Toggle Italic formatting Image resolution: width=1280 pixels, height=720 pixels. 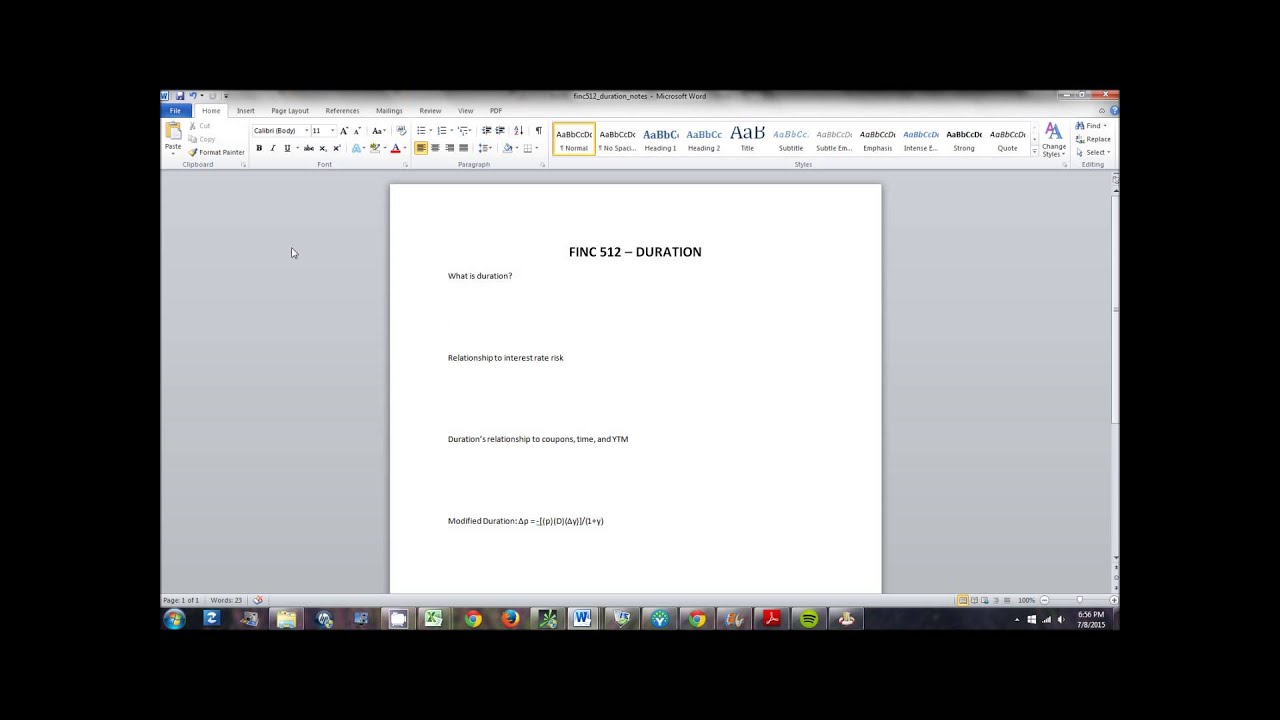(x=272, y=148)
